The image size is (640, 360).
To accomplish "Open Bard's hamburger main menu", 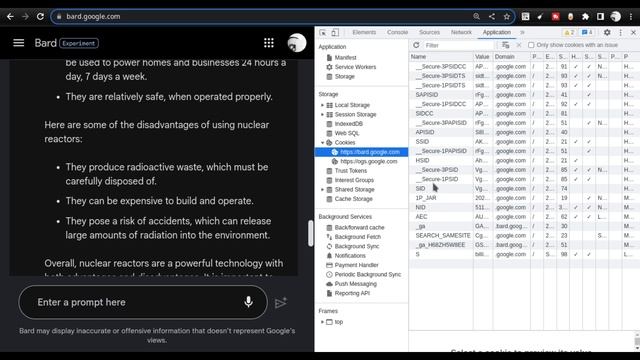I will 18,43.
